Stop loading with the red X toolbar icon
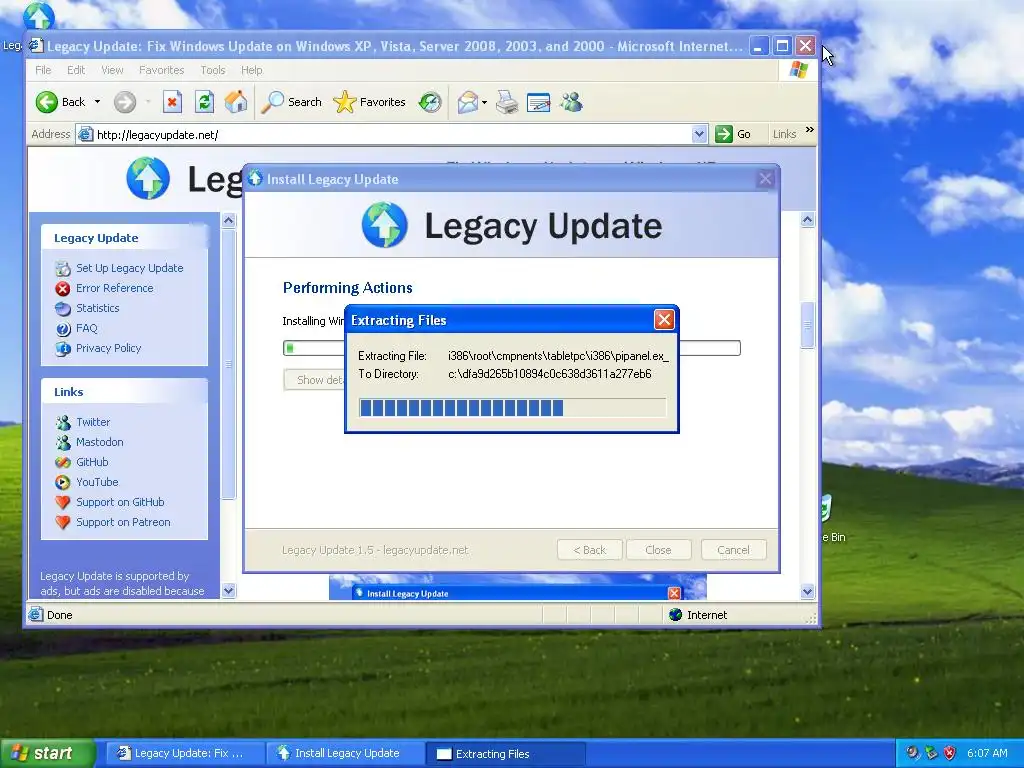 point(172,102)
